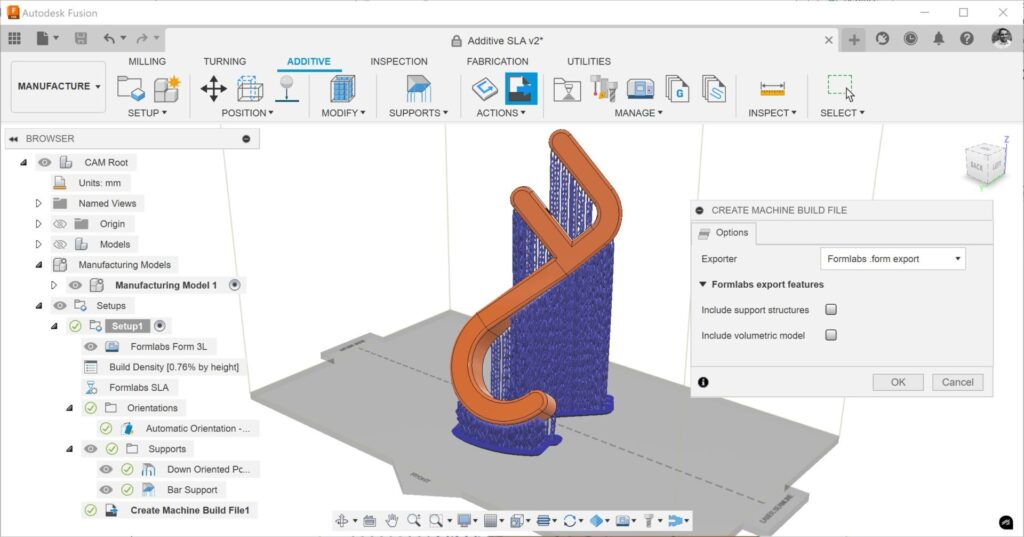
Task: Open the File menu icon
Action: click(42, 39)
